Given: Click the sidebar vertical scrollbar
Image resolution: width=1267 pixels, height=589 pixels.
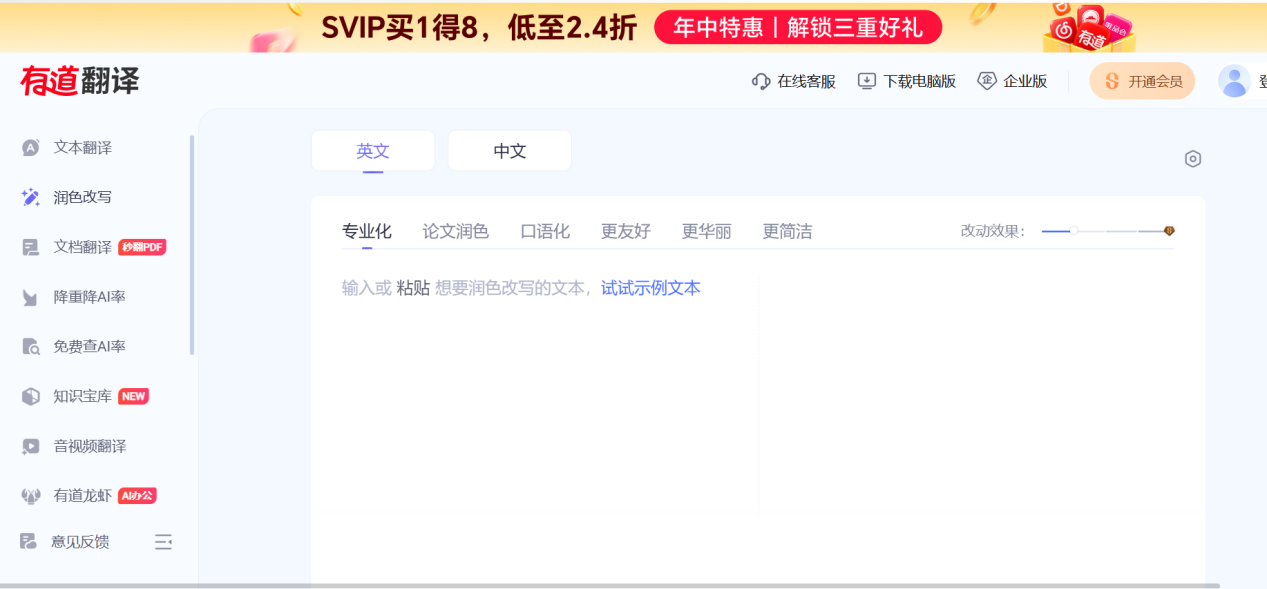Looking at the screenshot, I should pos(191,245).
